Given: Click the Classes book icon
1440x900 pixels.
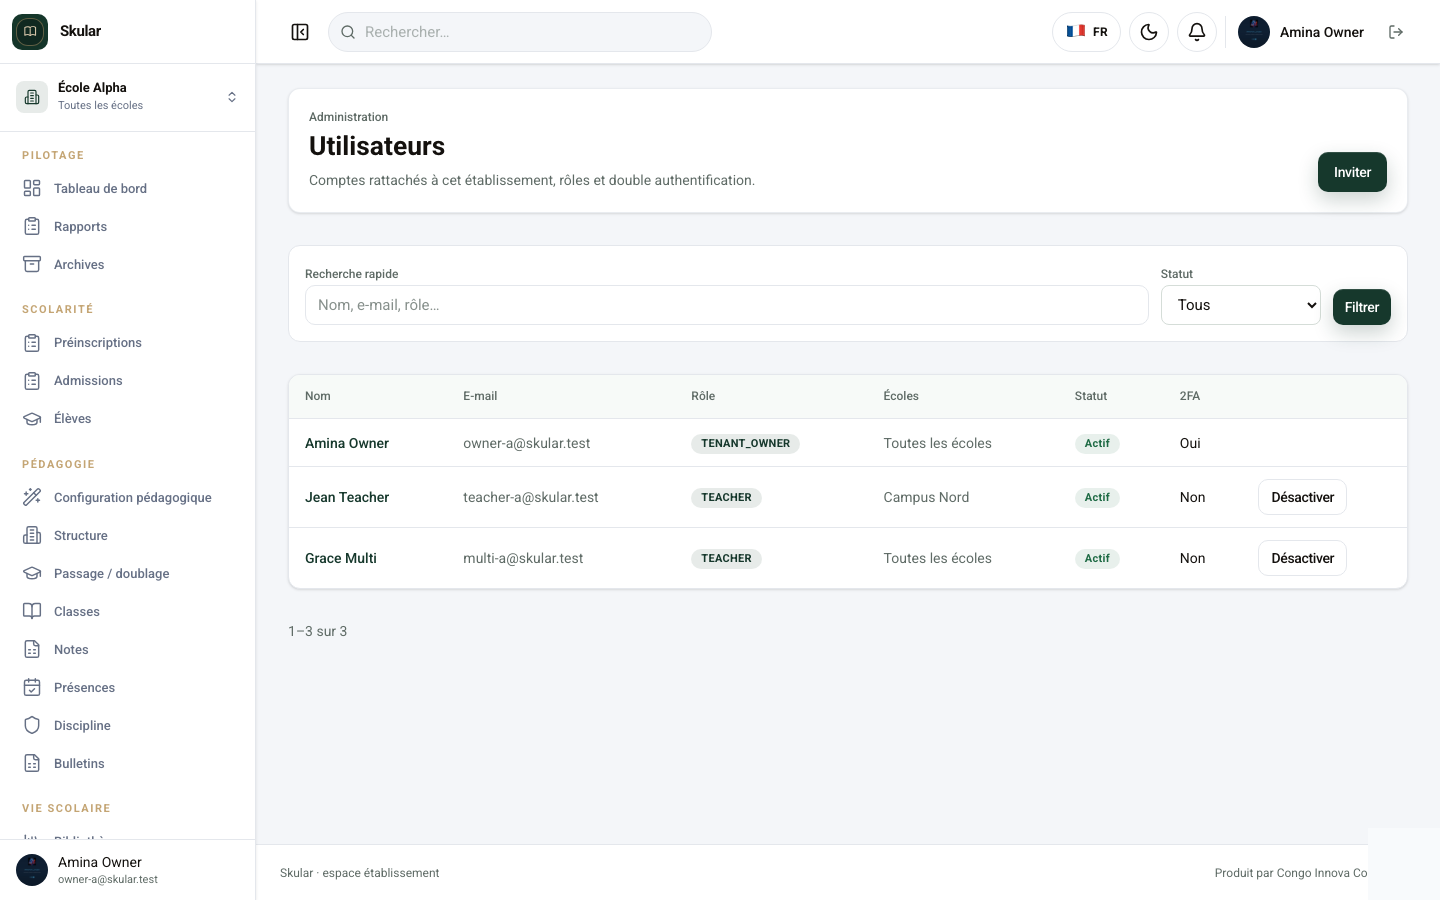Looking at the screenshot, I should [x=32, y=611].
